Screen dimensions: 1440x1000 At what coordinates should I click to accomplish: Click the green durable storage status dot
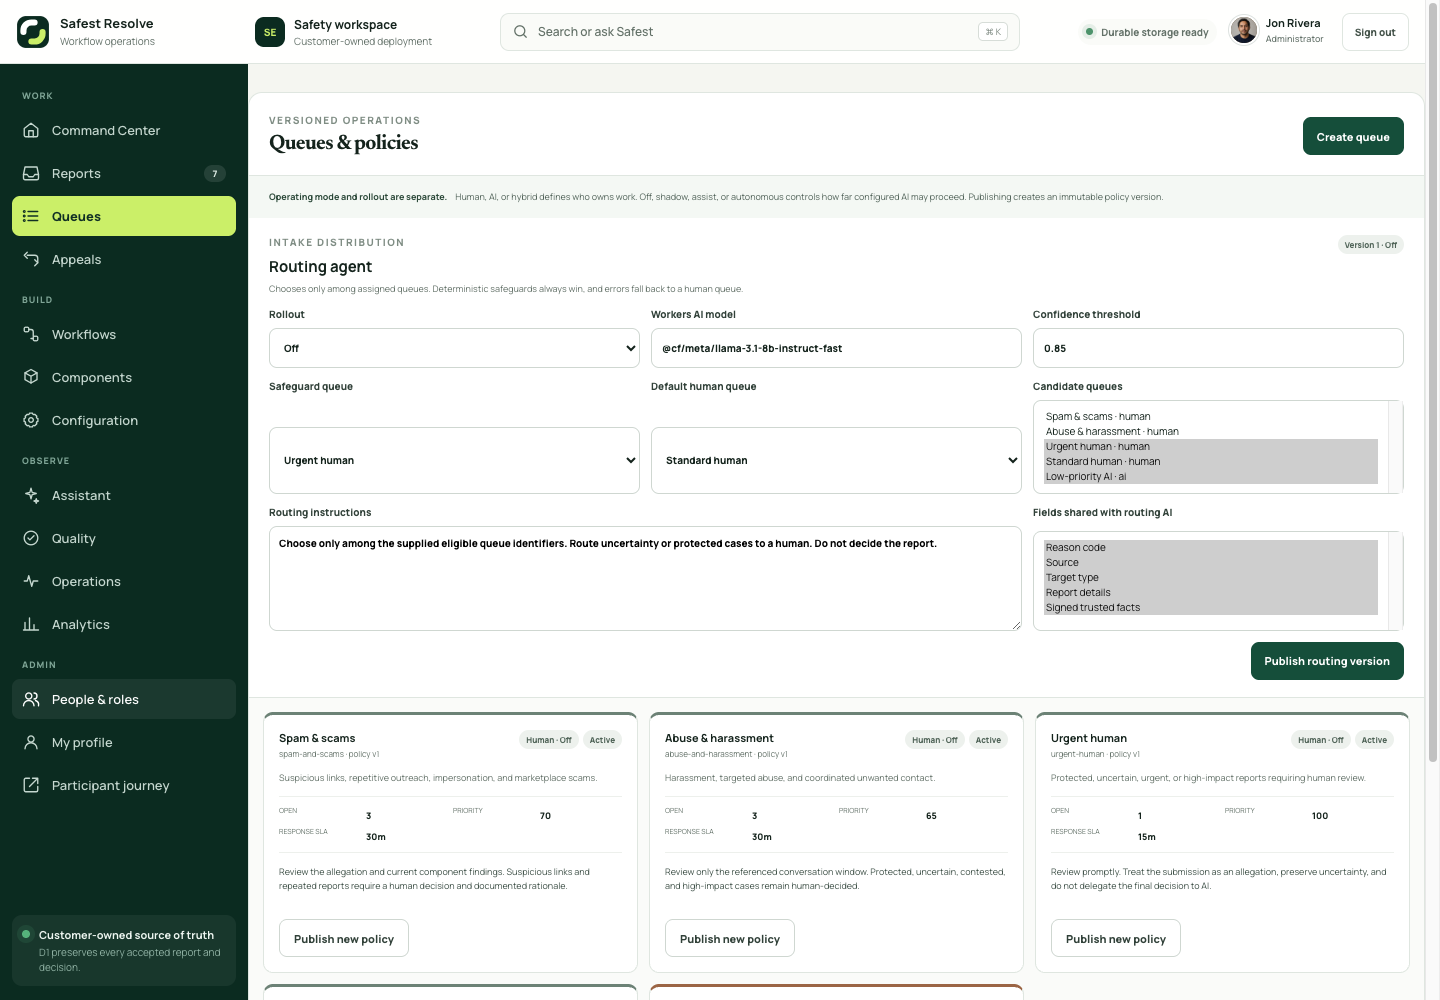1089,32
